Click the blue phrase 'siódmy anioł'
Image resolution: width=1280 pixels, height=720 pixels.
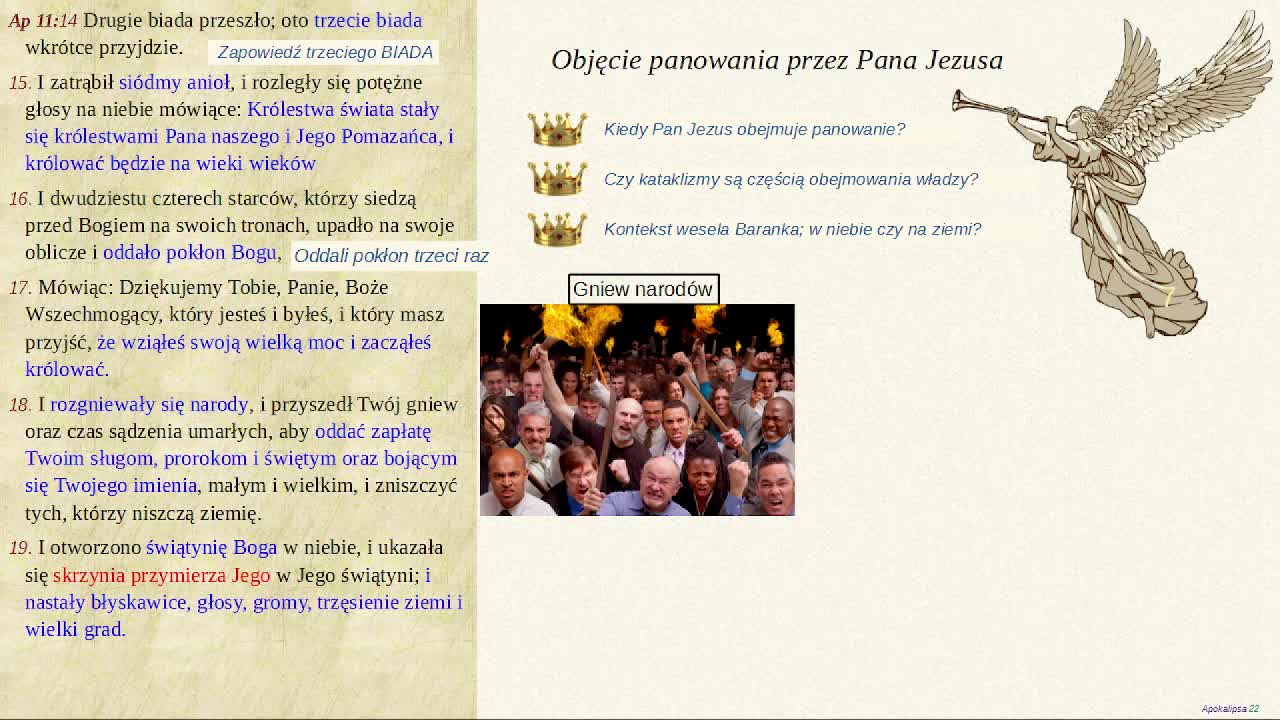click(174, 82)
